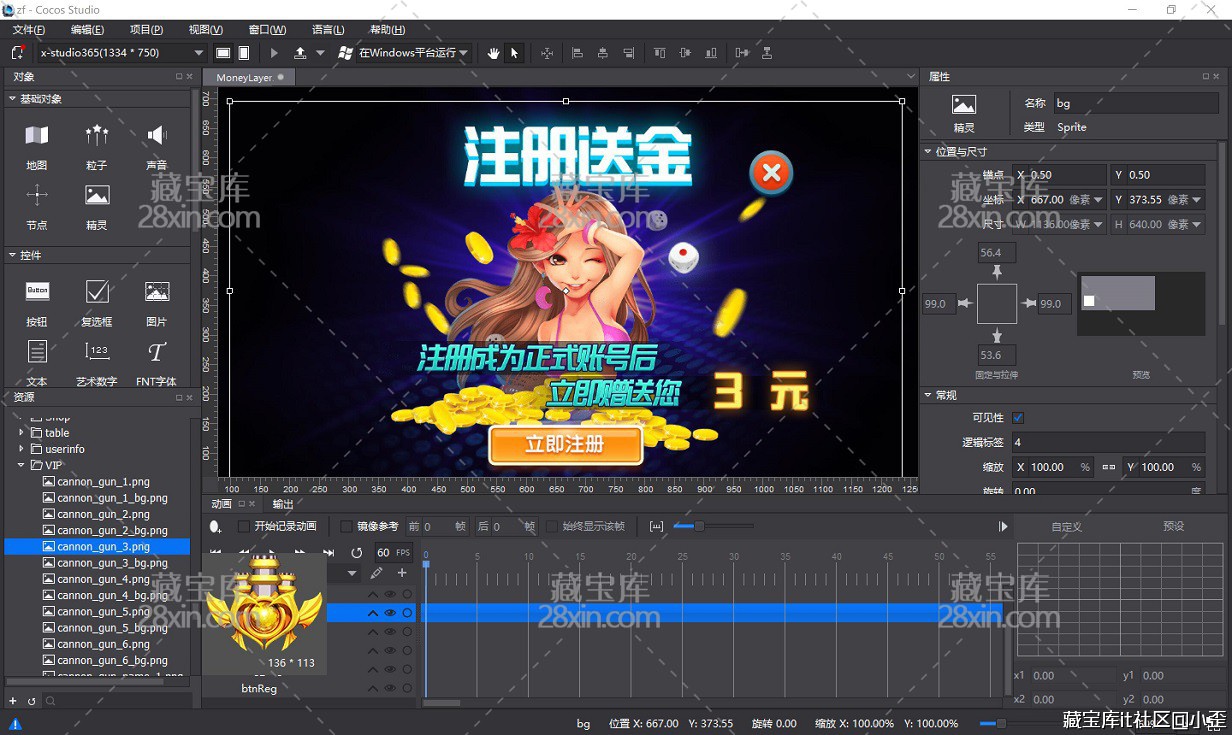Viewport: 1232px width, 735px height.
Task: Select the FNT字体 font widget icon
Action: click(157, 352)
